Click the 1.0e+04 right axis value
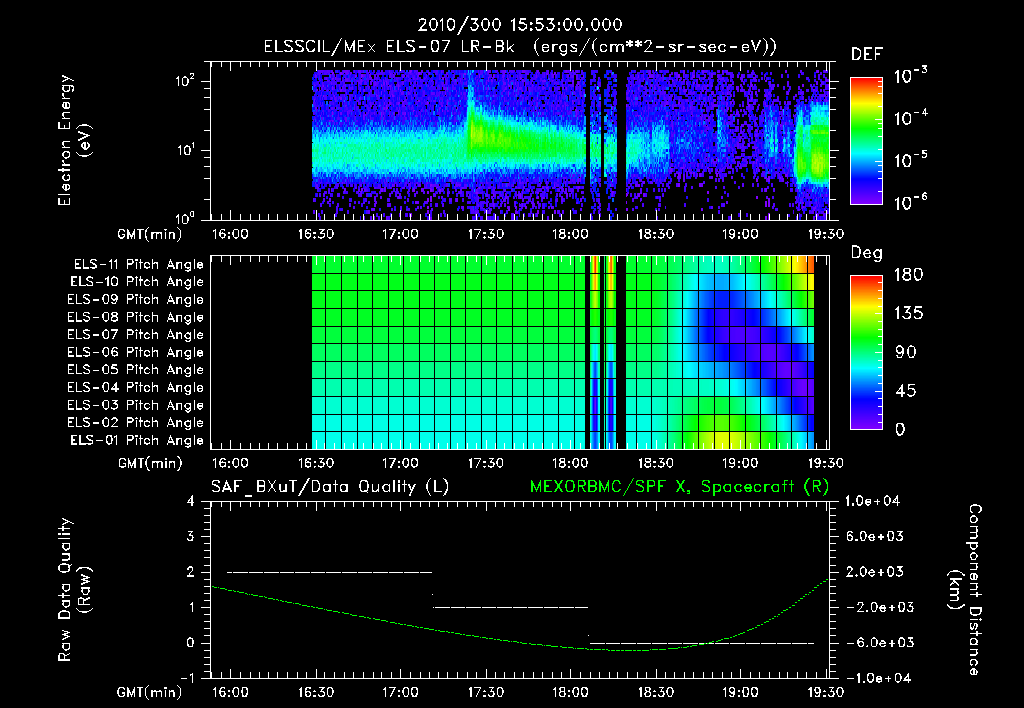Viewport: 1024px width, 708px height. tap(872, 502)
